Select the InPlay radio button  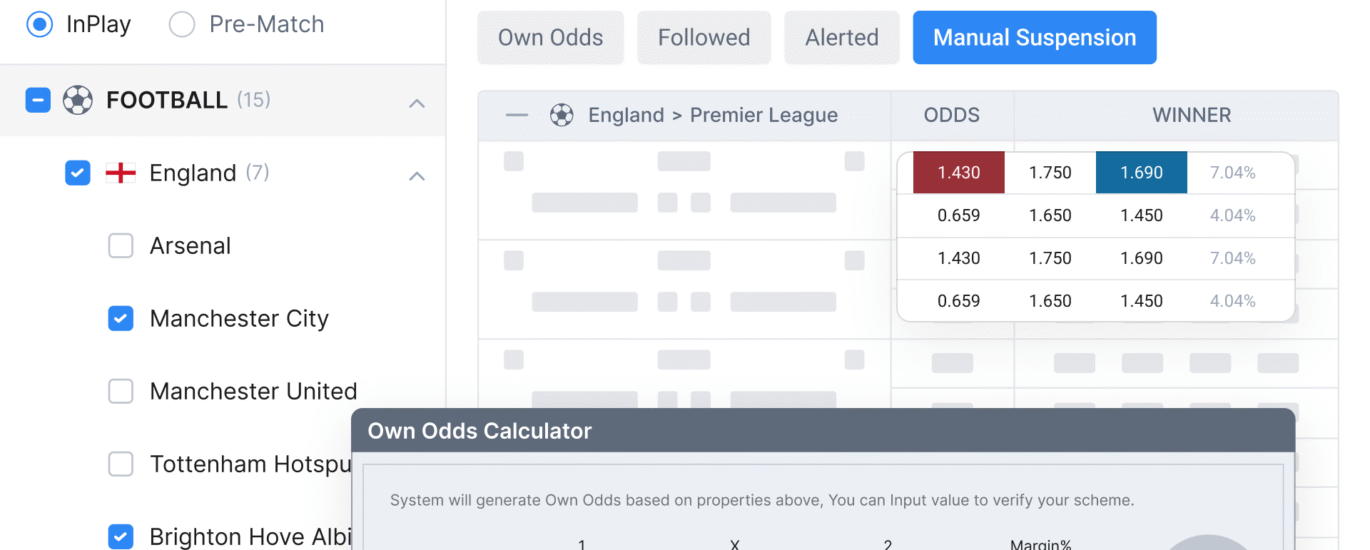[x=39, y=24]
